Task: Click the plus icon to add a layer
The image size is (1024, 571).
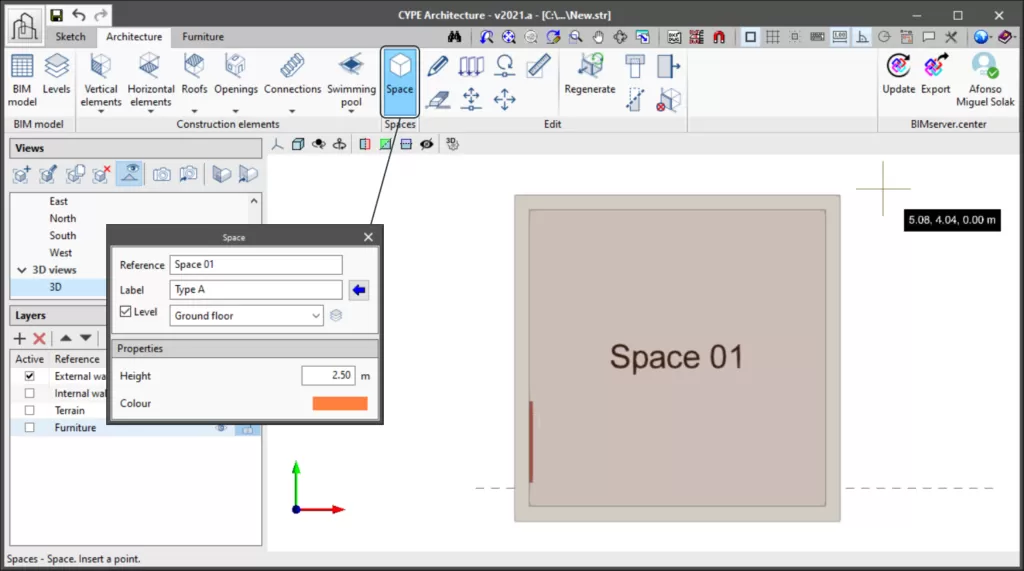Action: click(19, 339)
